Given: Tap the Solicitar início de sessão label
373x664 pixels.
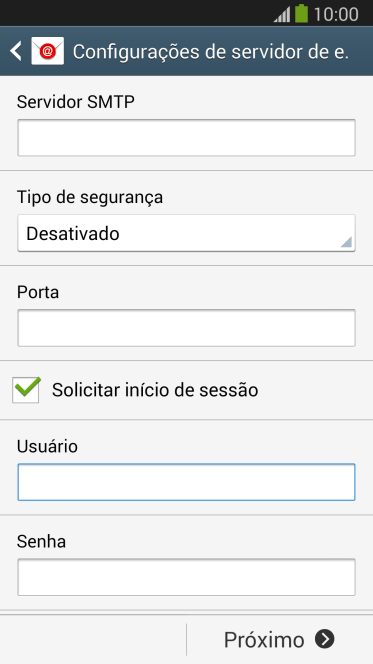Looking at the screenshot, I should [x=155, y=390].
